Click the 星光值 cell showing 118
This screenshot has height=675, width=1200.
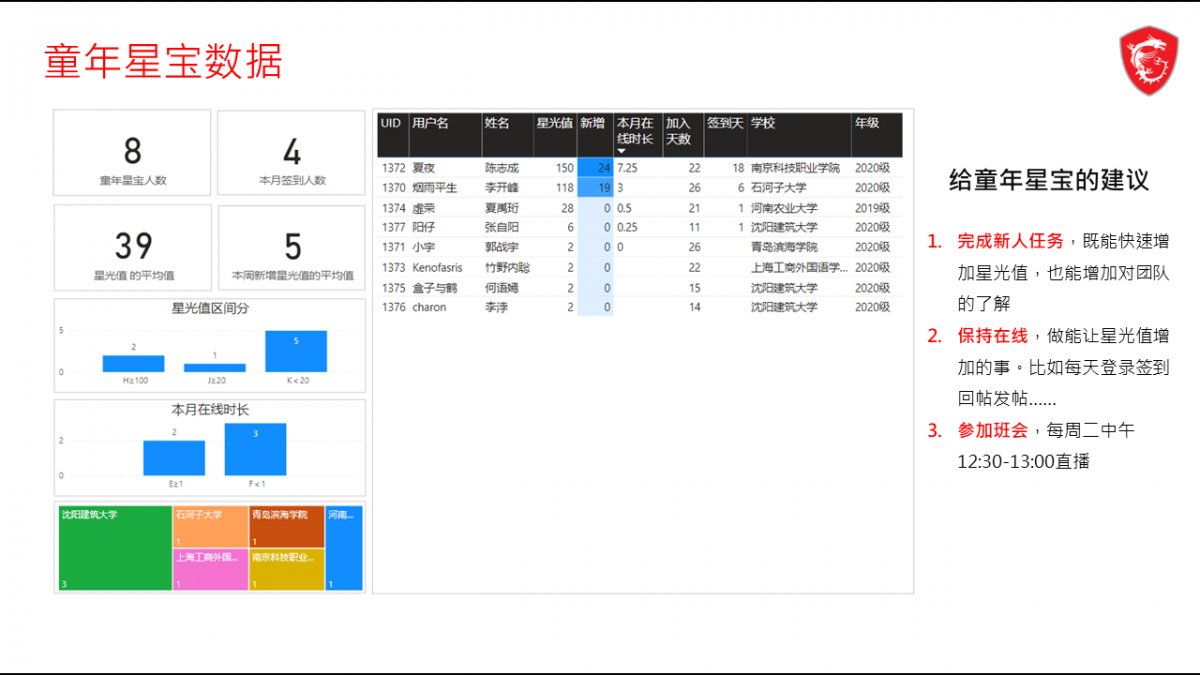564,188
